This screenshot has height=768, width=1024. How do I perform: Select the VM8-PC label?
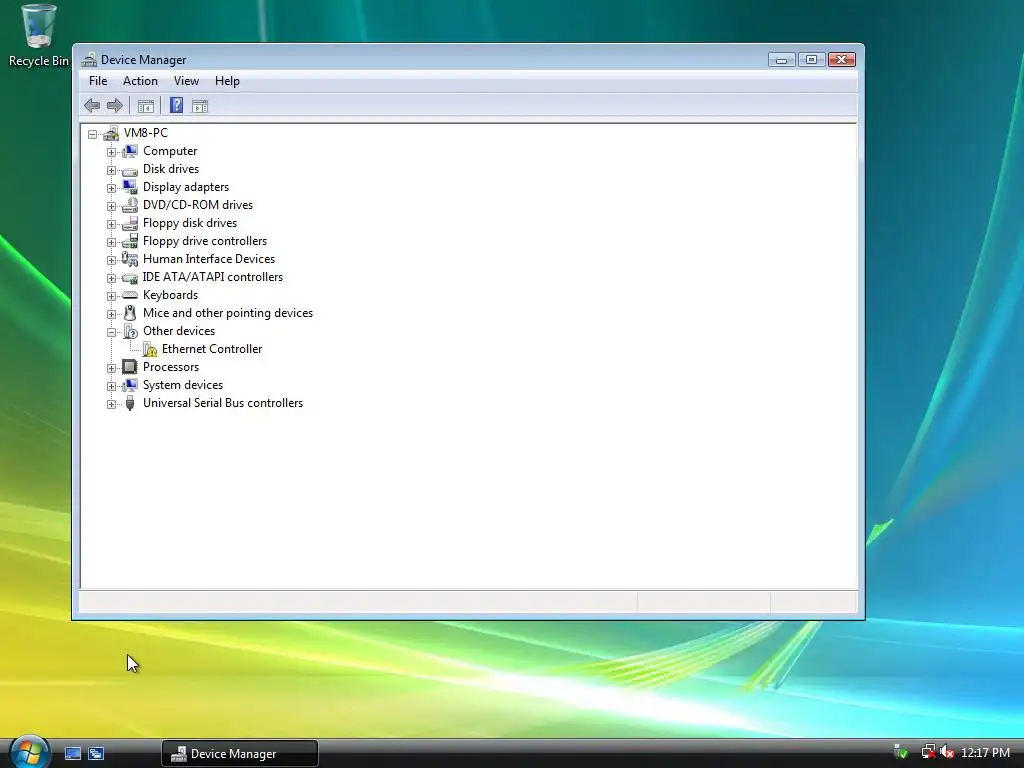click(x=146, y=133)
